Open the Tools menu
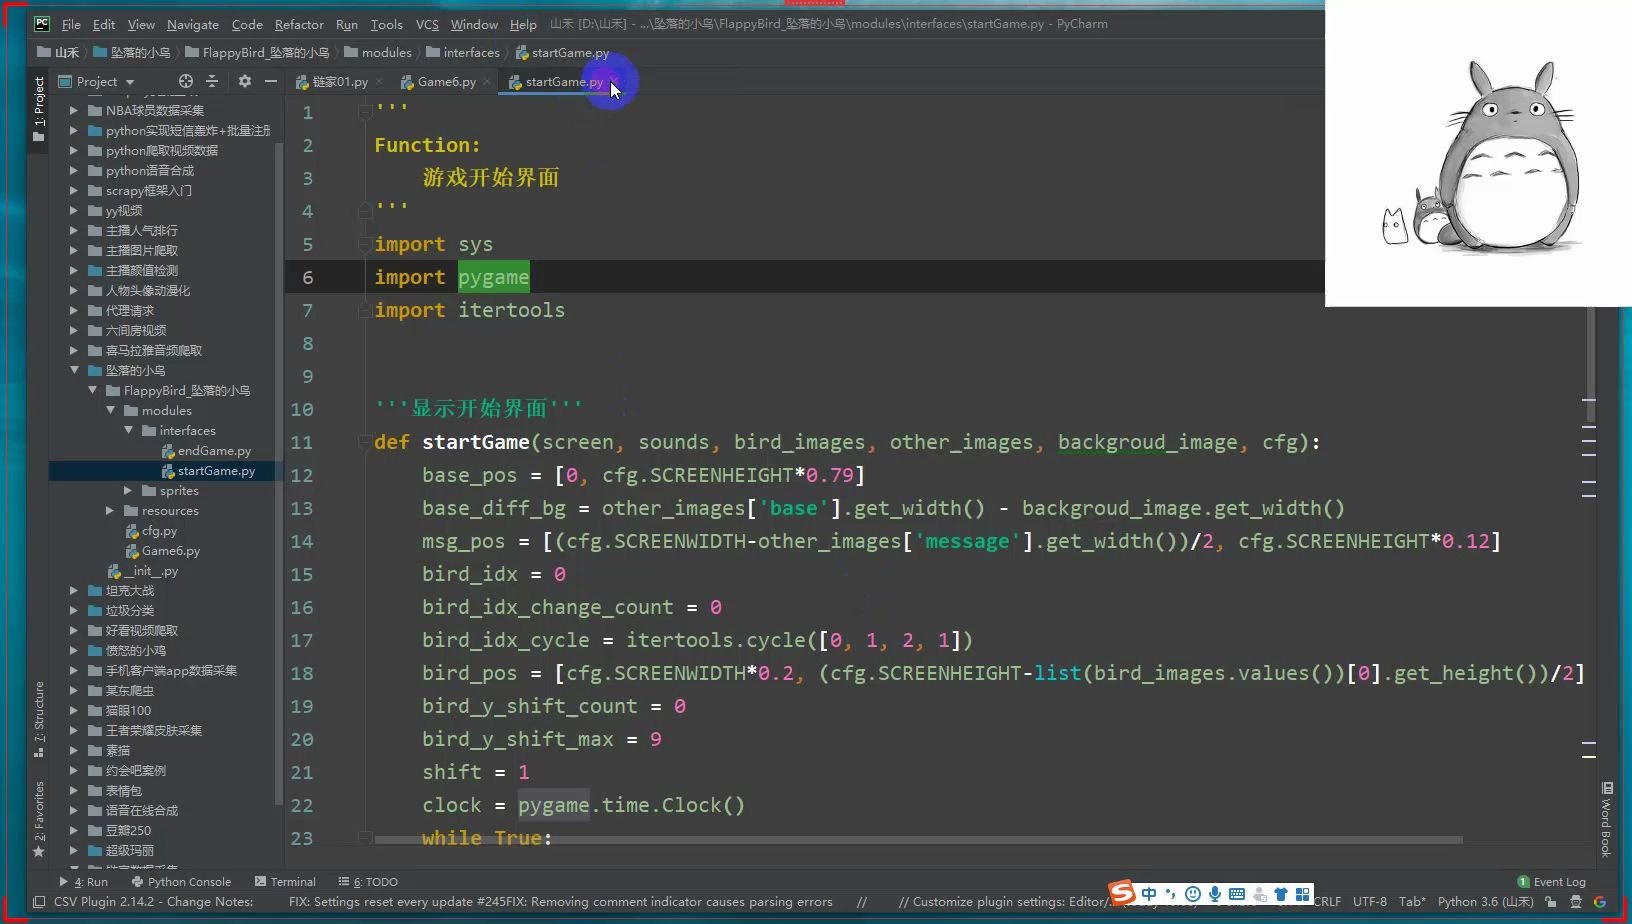Viewport: 1632px width, 924px height. point(386,24)
